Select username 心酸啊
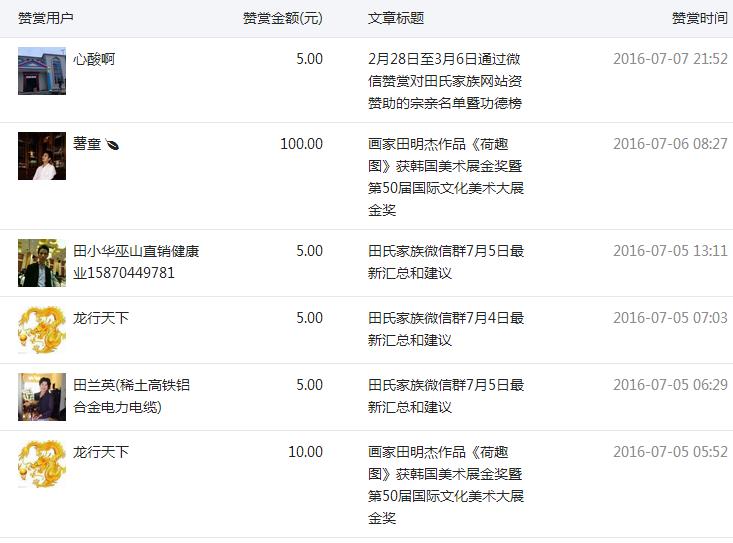 (94, 59)
